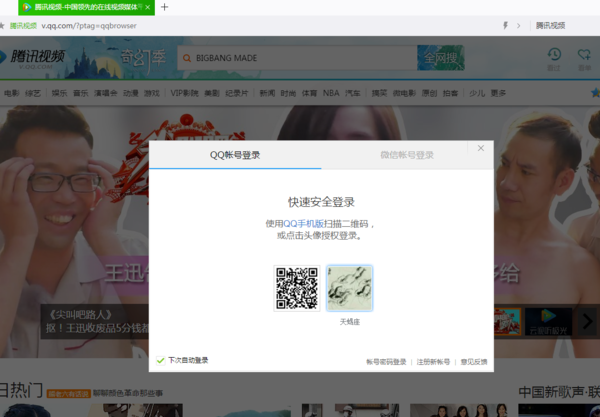The height and width of the screenshot is (417, 600).
Task: Open the watchlist heart icon
Action: click(584, 54)
